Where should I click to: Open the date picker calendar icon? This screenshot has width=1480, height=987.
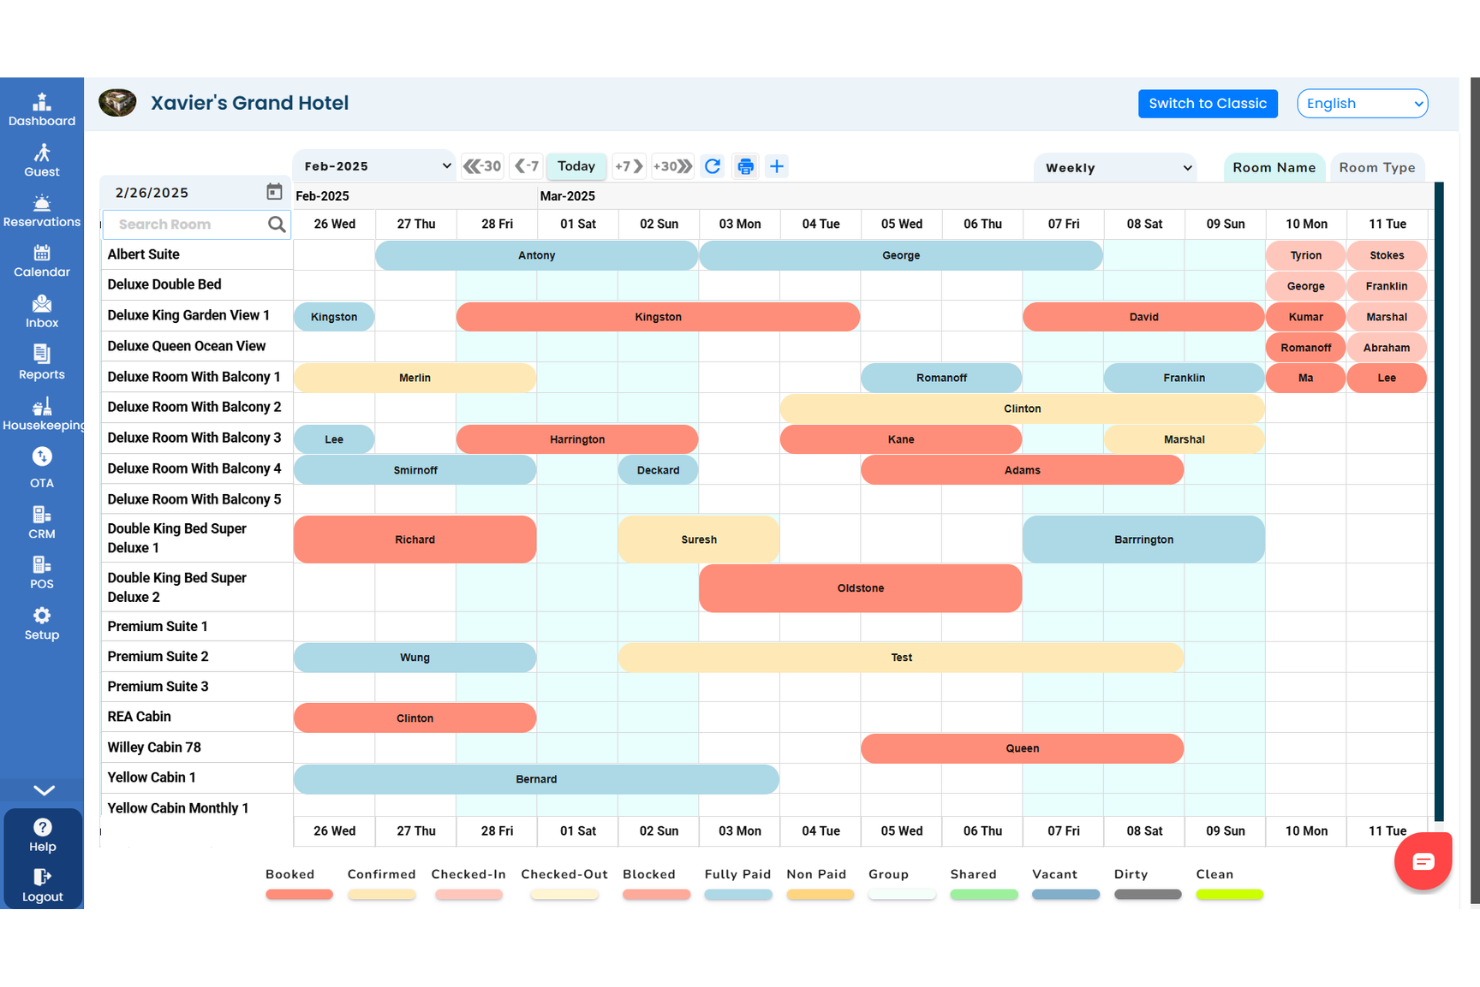[274, 191]
